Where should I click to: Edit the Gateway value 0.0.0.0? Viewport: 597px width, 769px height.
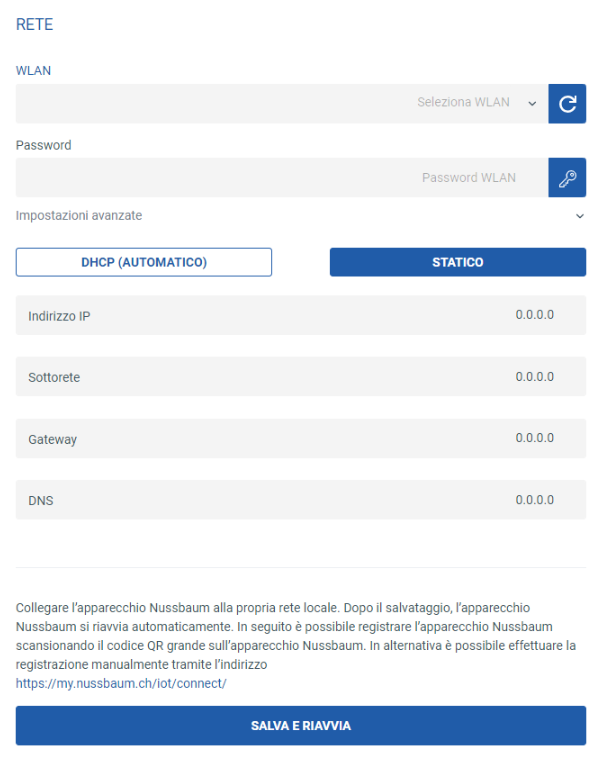tap(534, 438)
